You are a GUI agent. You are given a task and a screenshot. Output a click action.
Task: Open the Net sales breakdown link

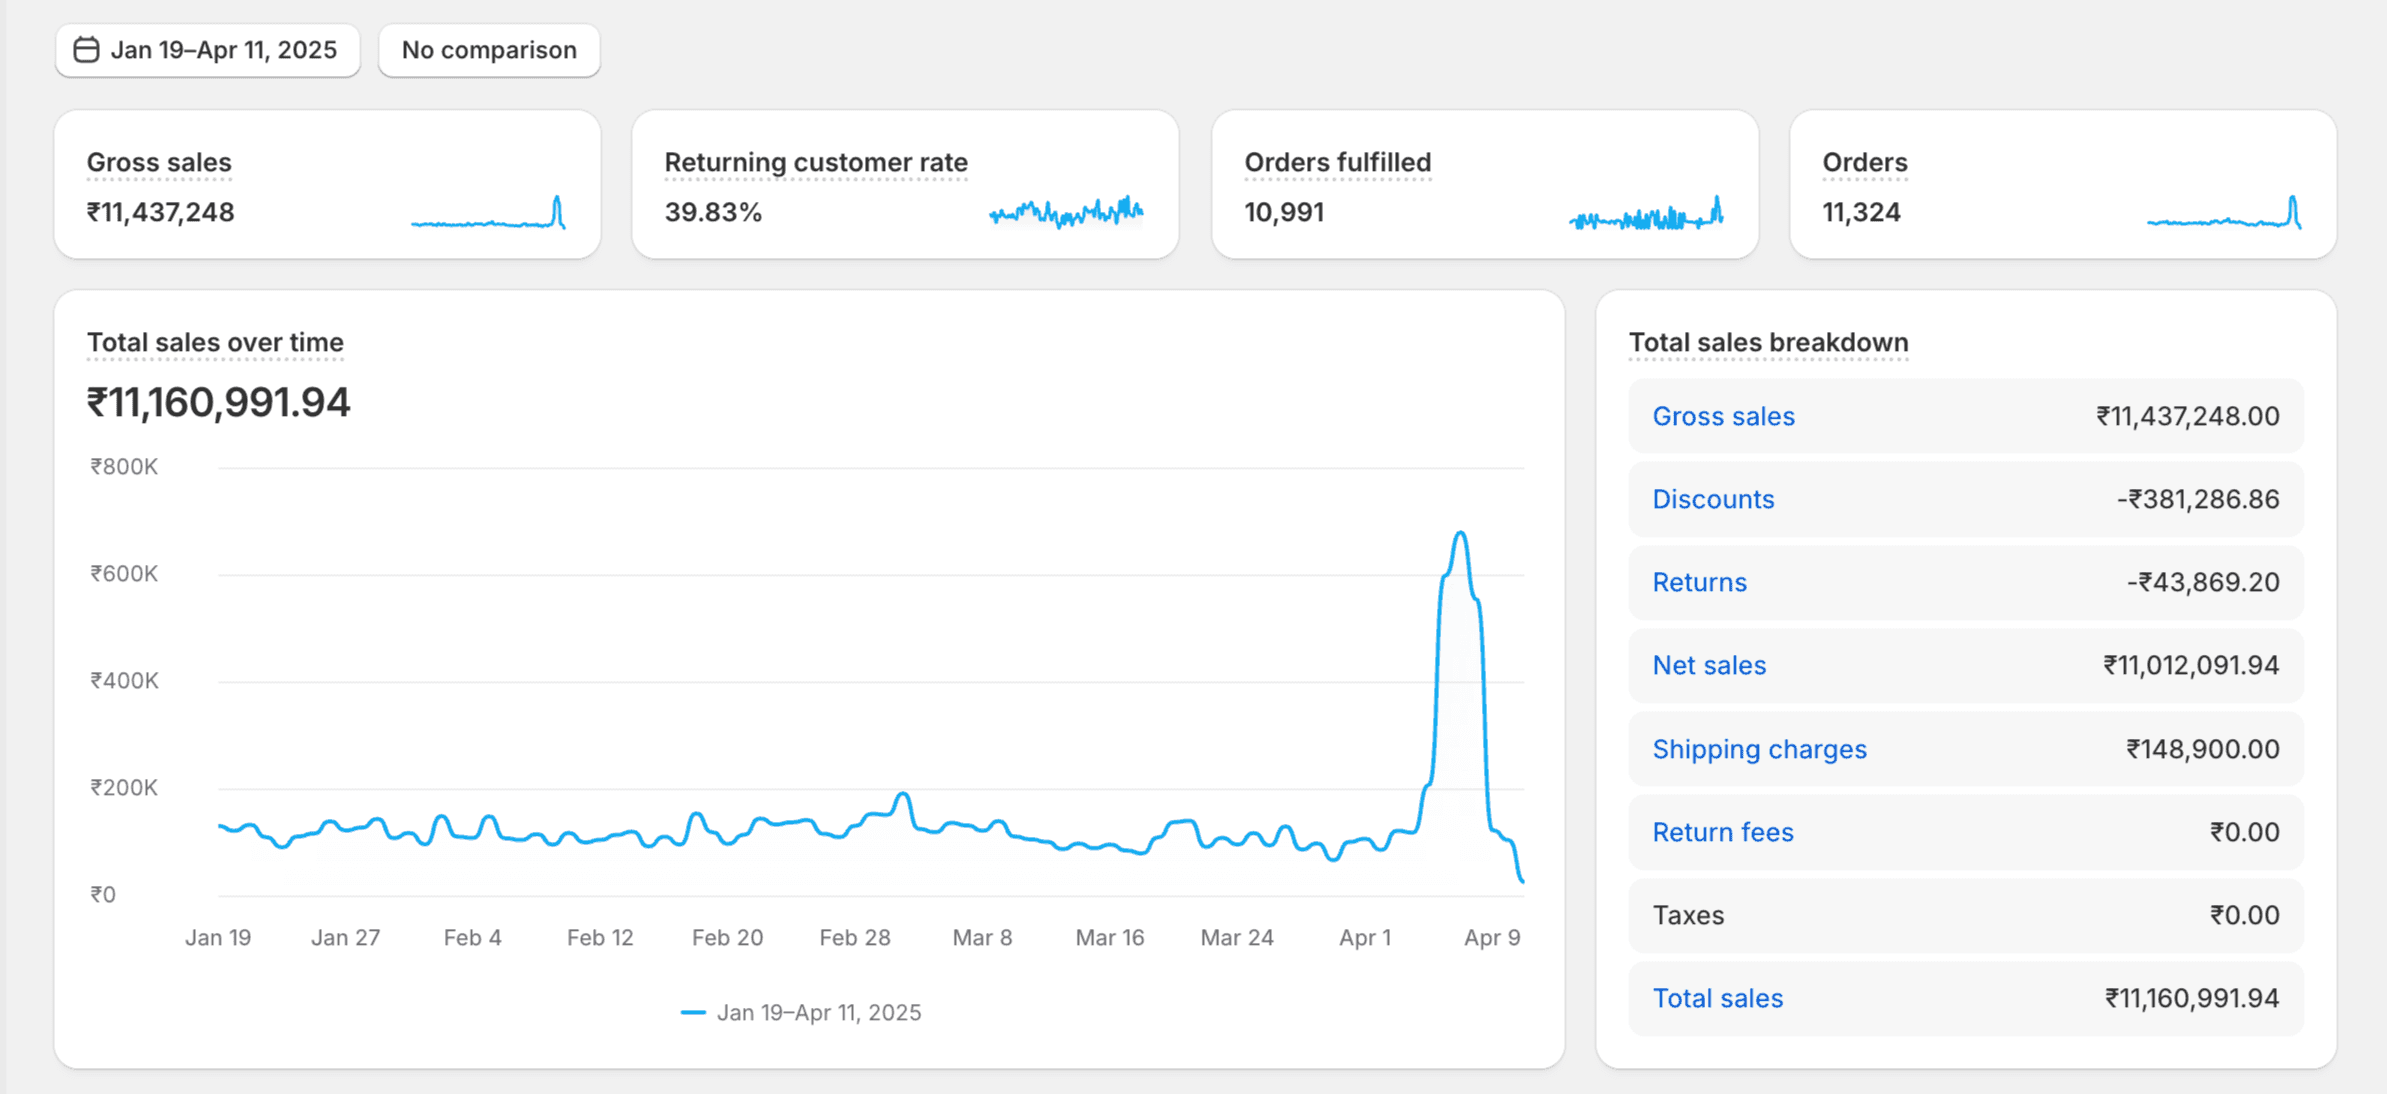1709,665
